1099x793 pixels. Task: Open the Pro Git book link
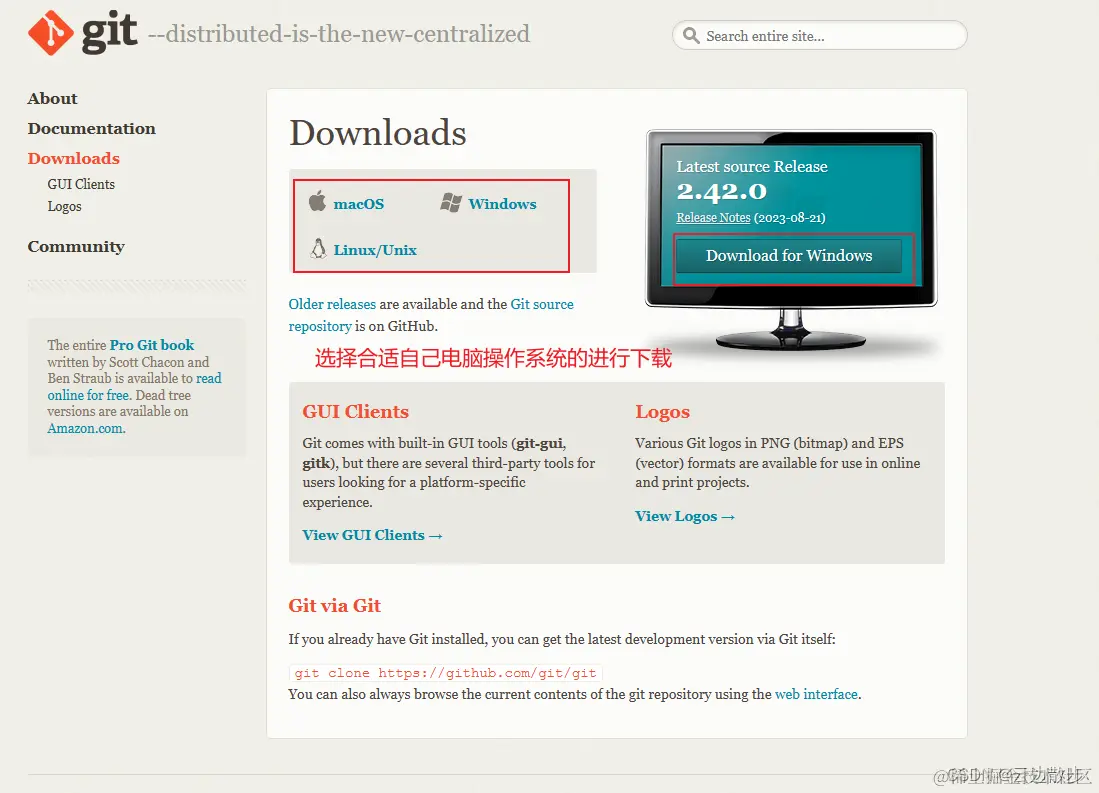pyautogui.click(x=152, y=345)
